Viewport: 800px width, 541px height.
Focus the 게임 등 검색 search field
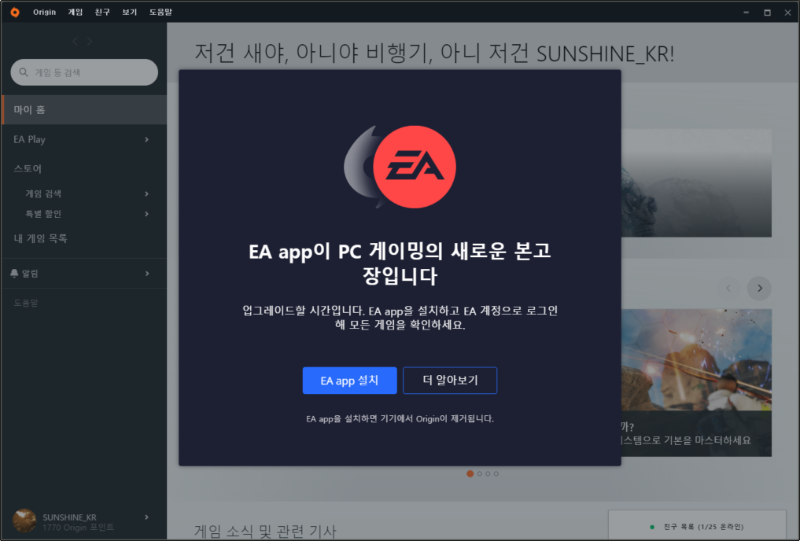84,72
